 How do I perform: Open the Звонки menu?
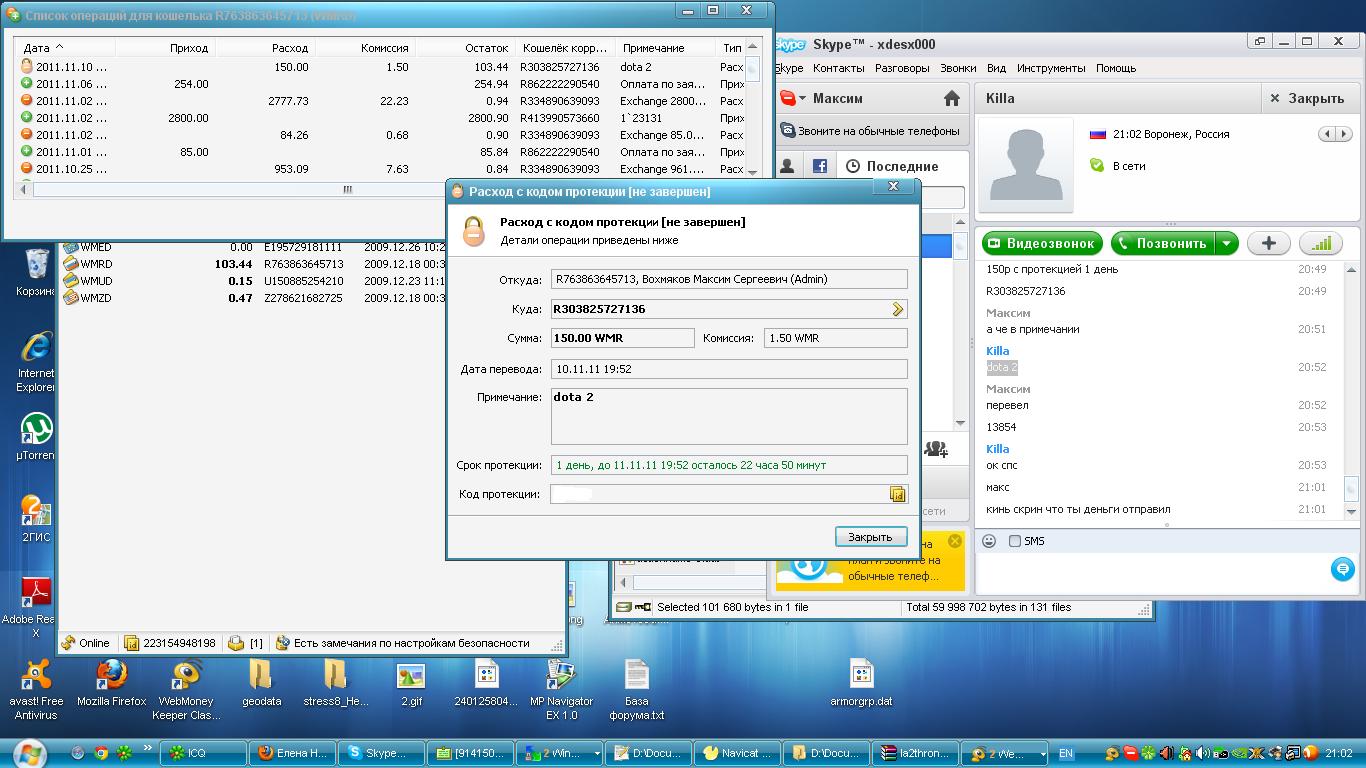(958, 68)
